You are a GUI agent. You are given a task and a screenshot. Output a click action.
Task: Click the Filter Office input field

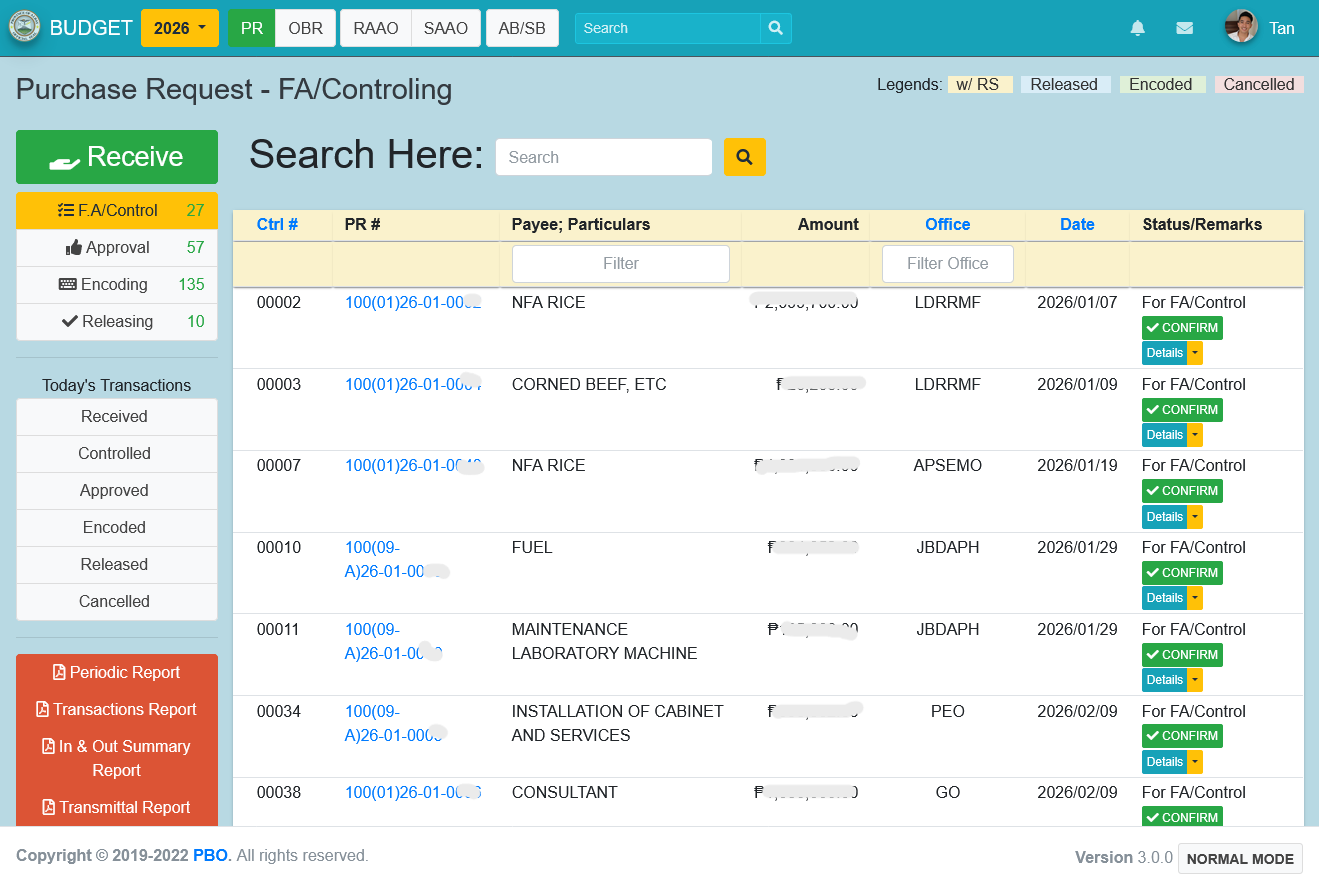click(x=948, y=264)
